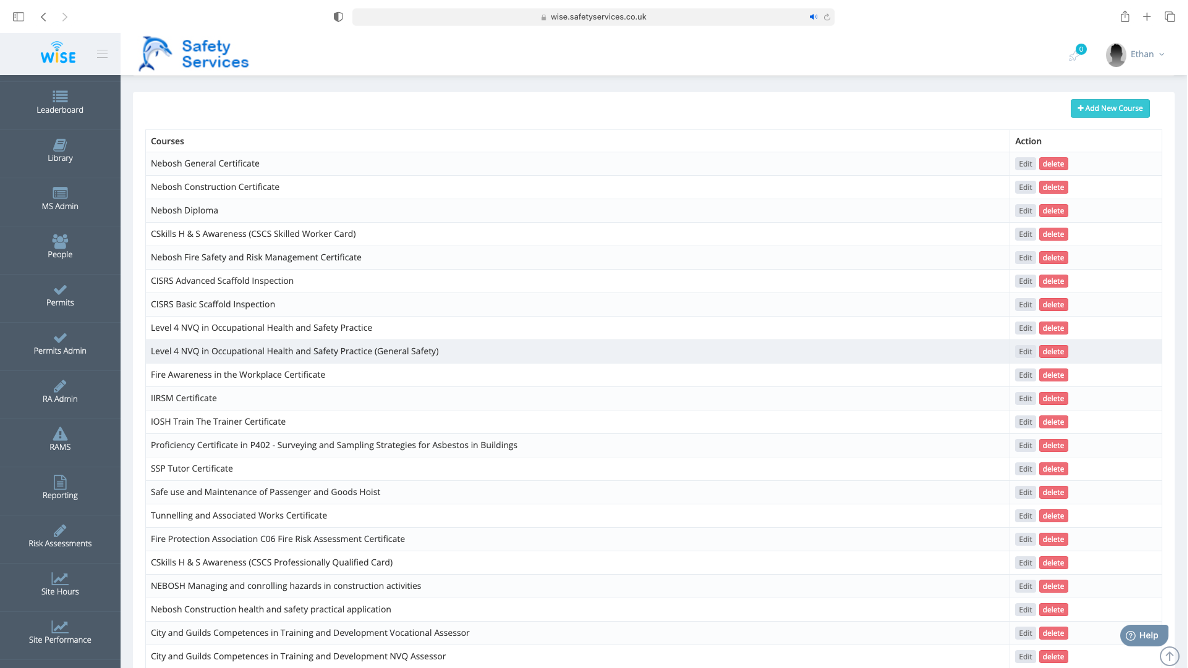Image resolution: width=1188 pixels, height=668 pixels.
Task: Open the notifications icon with badge
Action: point(1077,53)
